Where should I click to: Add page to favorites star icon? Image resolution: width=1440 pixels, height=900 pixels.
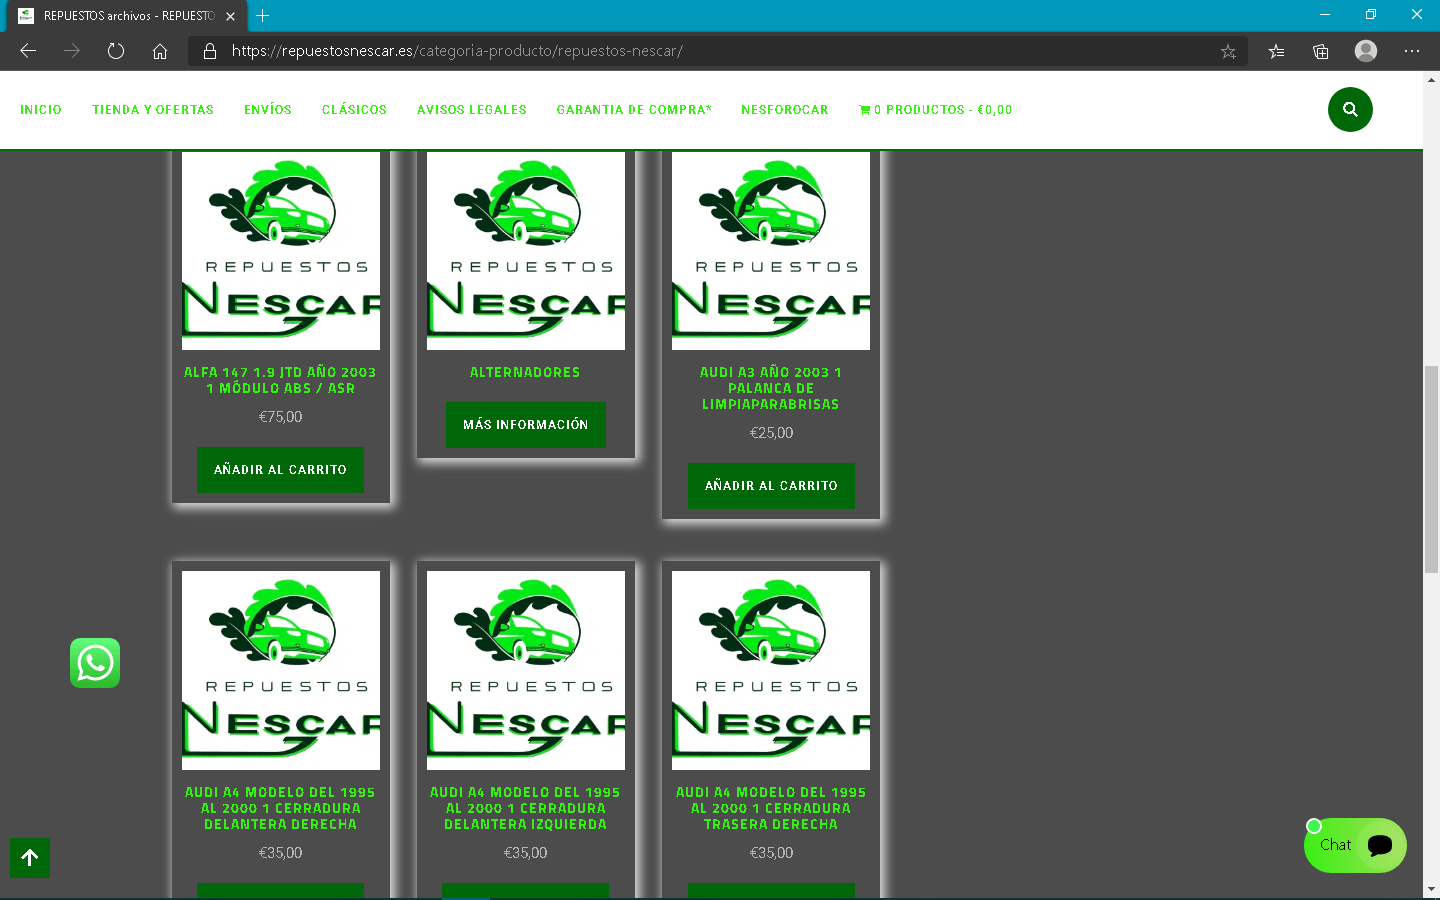[1228, 51]
